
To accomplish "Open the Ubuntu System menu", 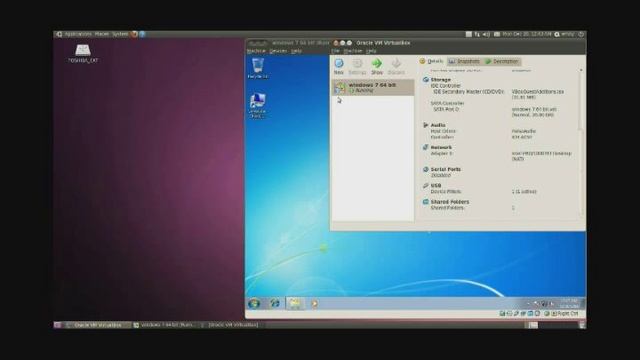I will (120, 34).
